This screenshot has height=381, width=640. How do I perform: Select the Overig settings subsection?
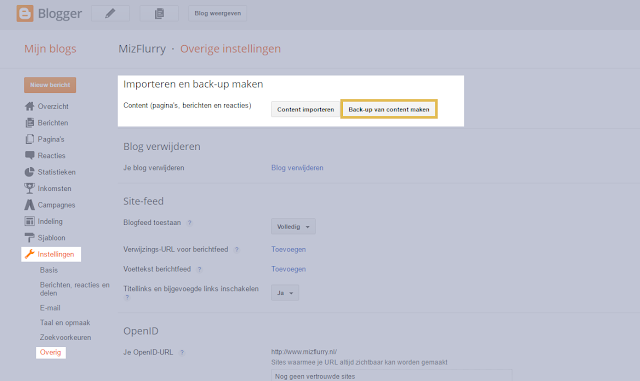click(x=51, y=352)
